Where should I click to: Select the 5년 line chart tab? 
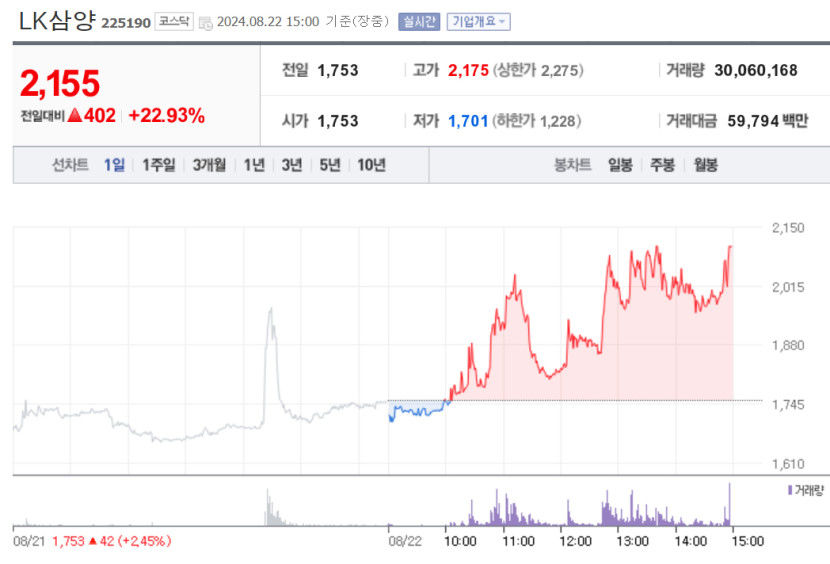[x=330, y=165]
